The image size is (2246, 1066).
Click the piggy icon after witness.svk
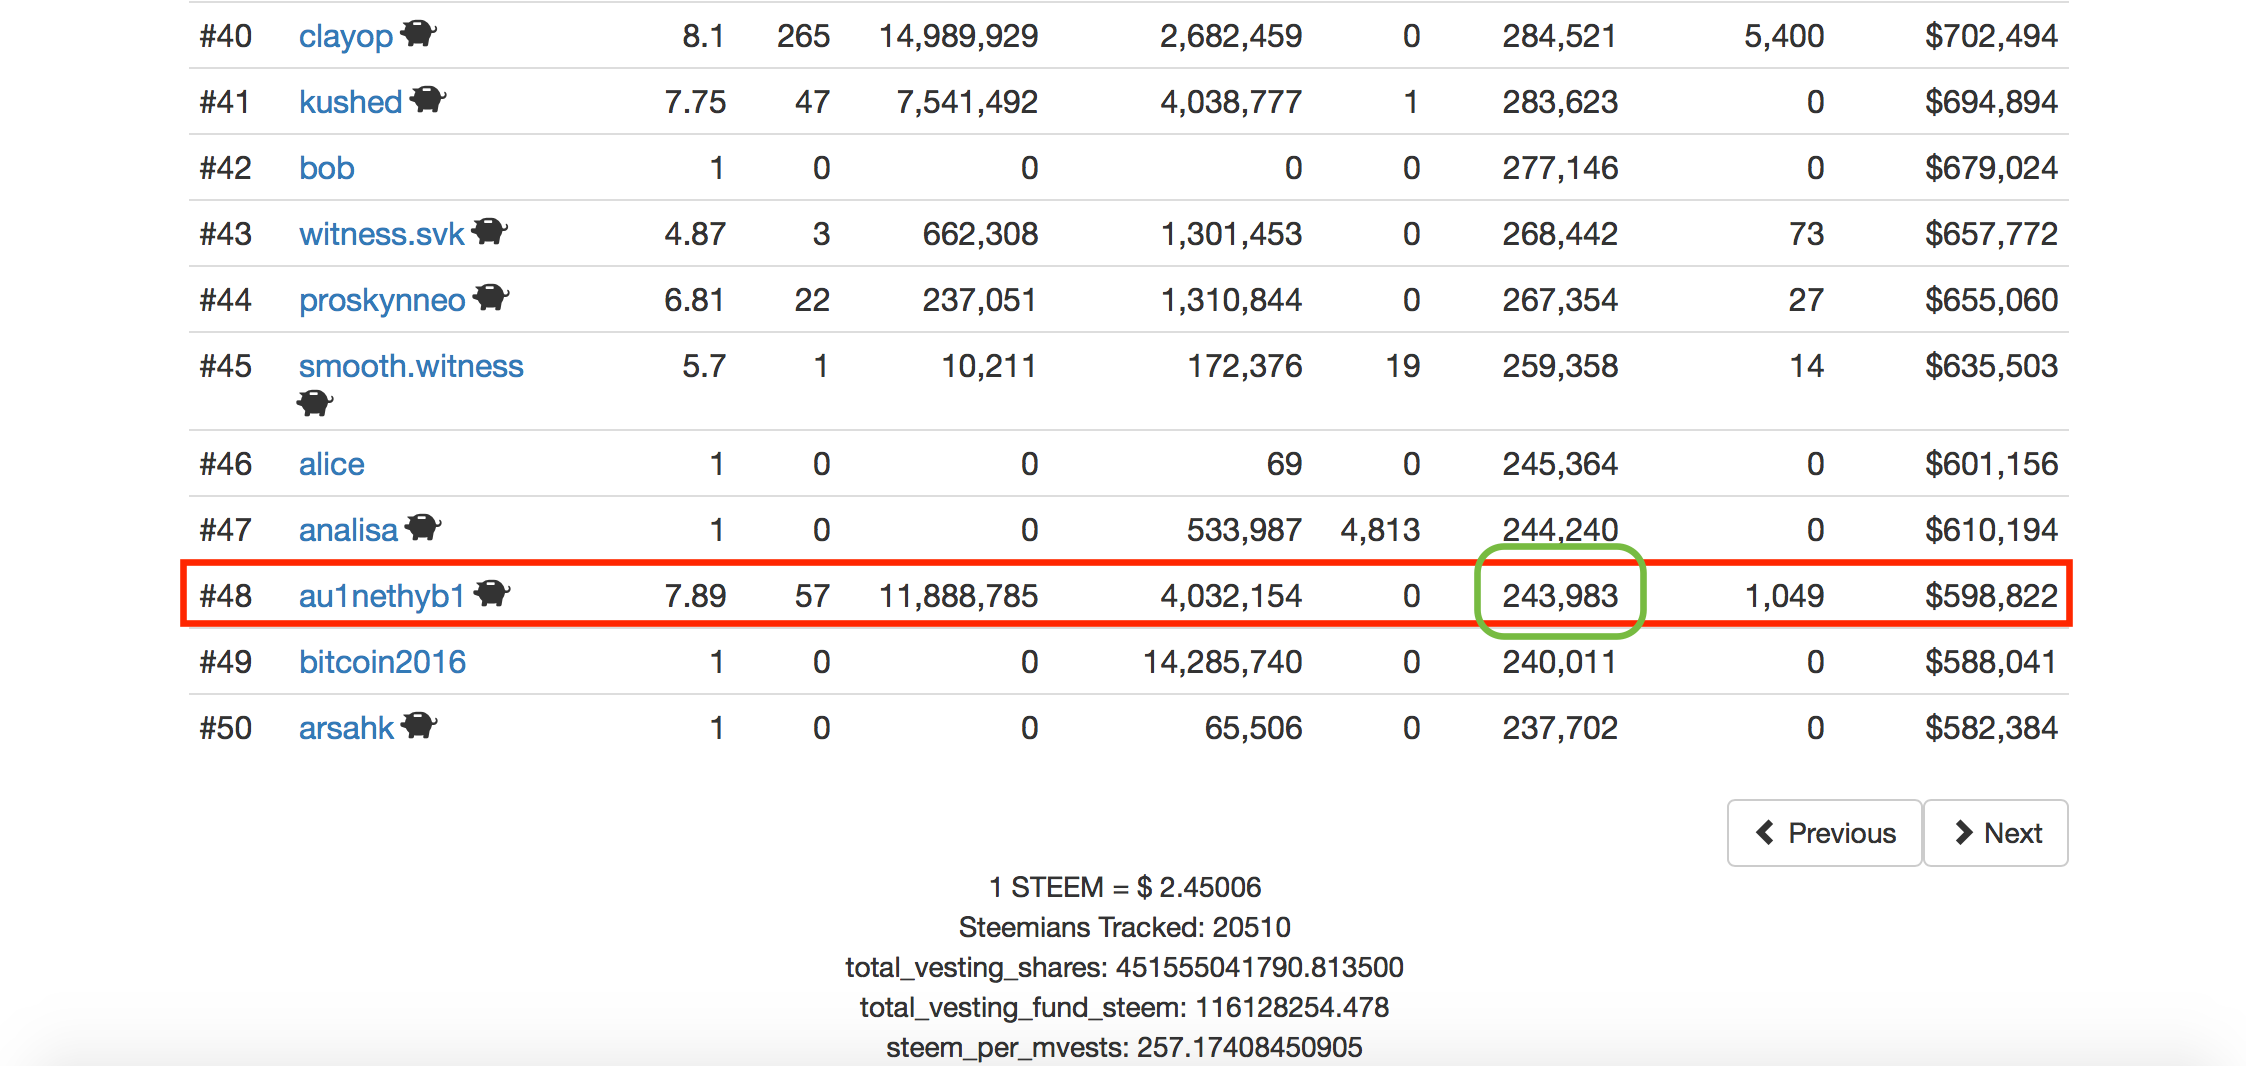(490, 232)
